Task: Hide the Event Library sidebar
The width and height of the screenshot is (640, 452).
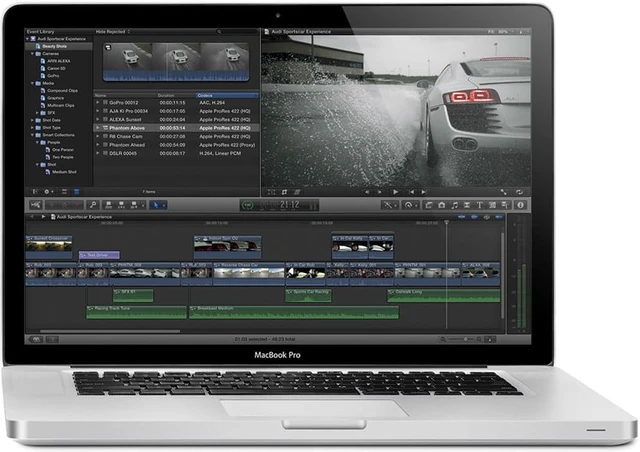Action: pyautogui.click(x=35, y=191)
